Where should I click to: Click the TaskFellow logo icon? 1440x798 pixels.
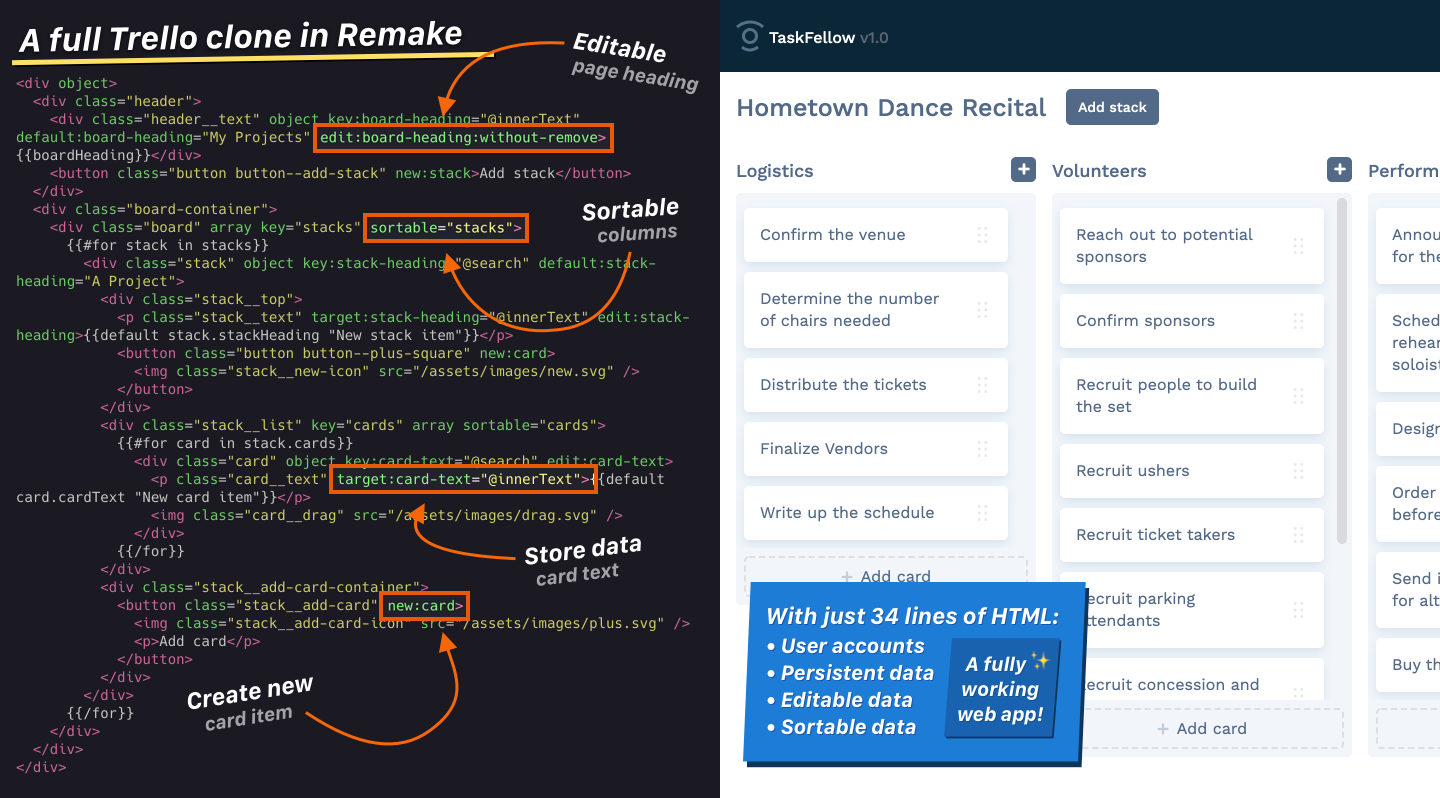(749, 37)
